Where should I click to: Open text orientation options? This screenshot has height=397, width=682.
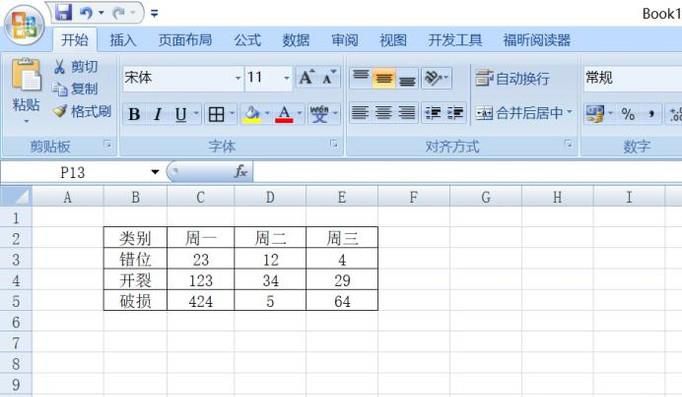tap(436, 78)
